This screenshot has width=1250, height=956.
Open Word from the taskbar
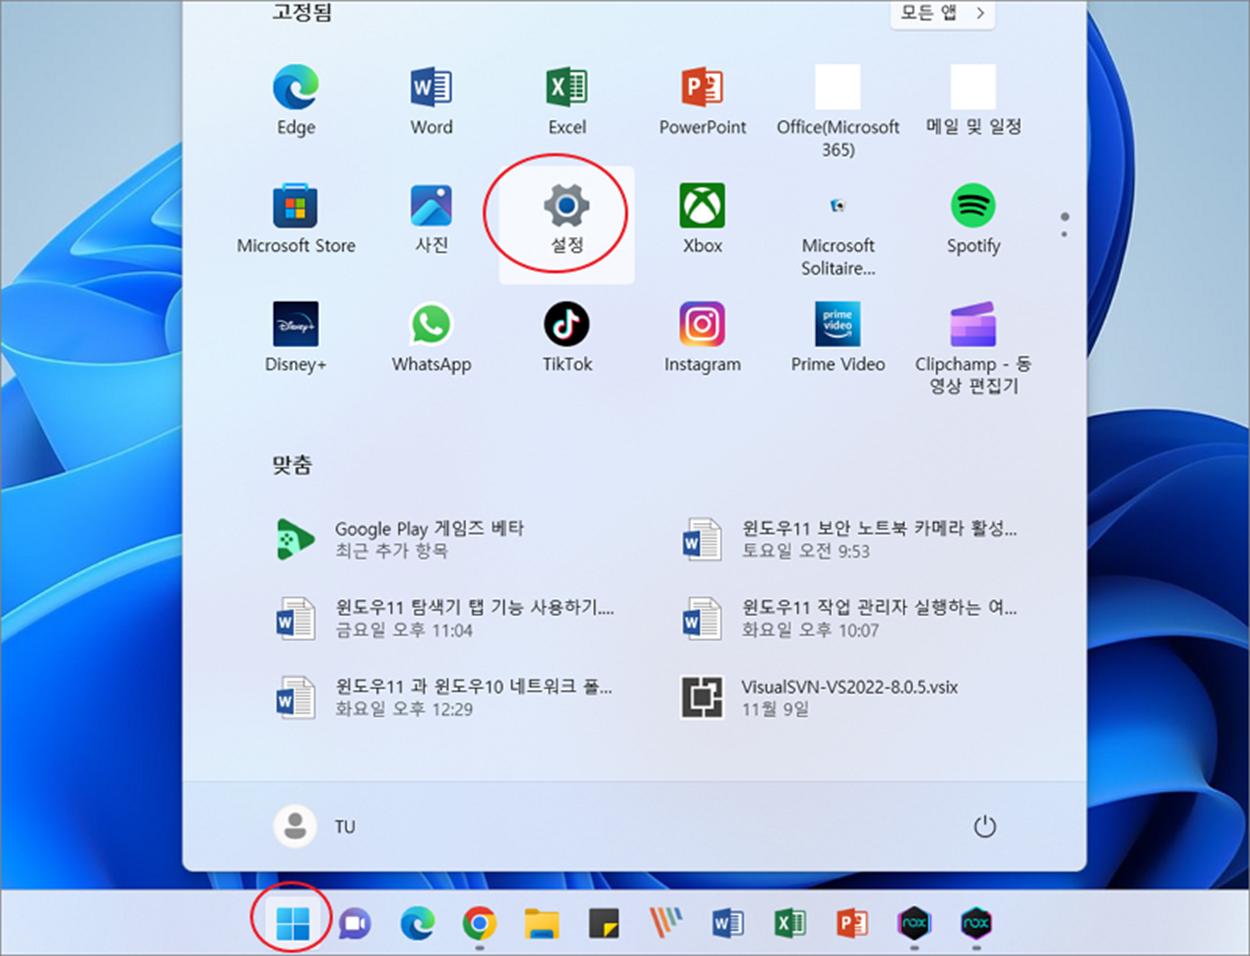727,923
